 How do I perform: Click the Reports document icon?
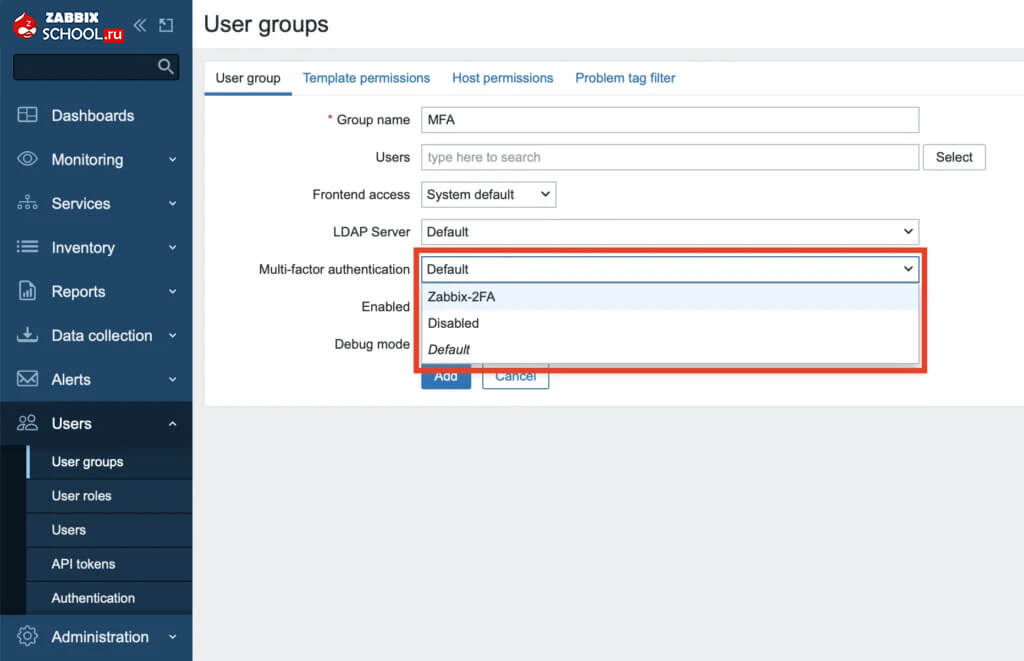pos(27,291)
